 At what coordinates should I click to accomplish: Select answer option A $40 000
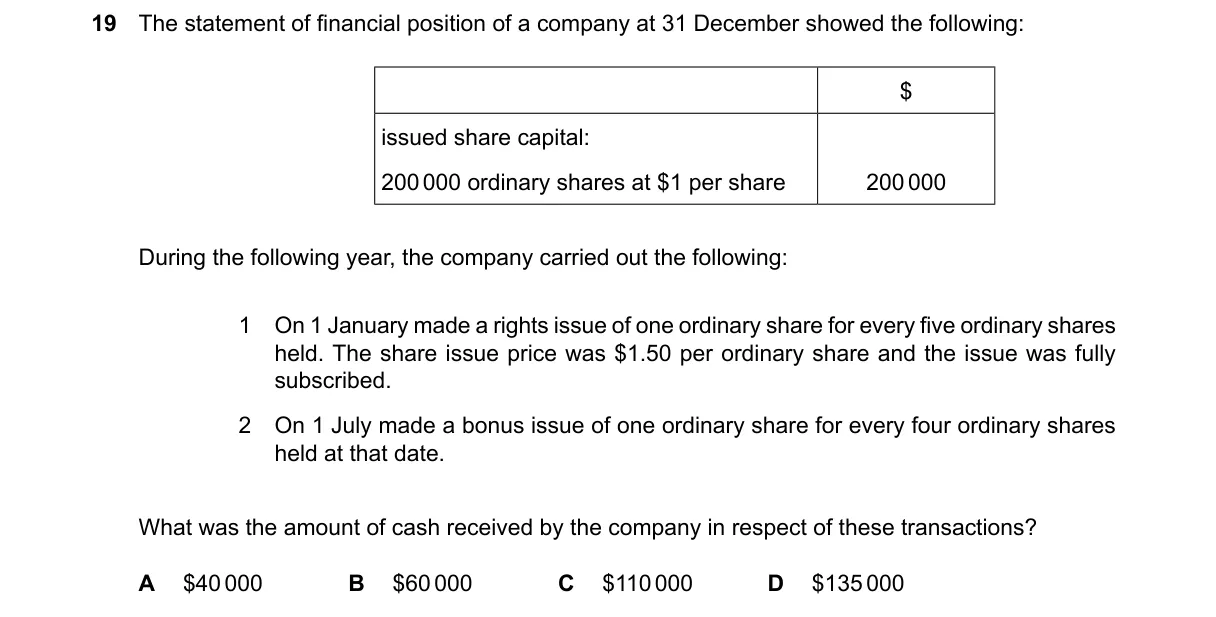pyautogui.click(x=200, y=583)
